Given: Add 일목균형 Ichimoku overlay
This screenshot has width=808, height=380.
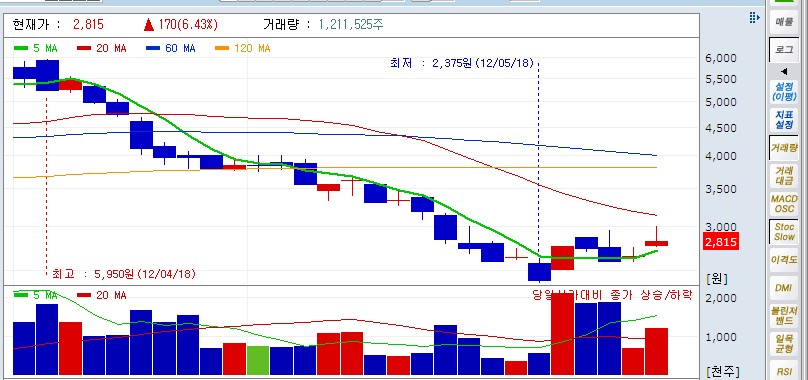Looking at the screenshot, I should point(784,343).
